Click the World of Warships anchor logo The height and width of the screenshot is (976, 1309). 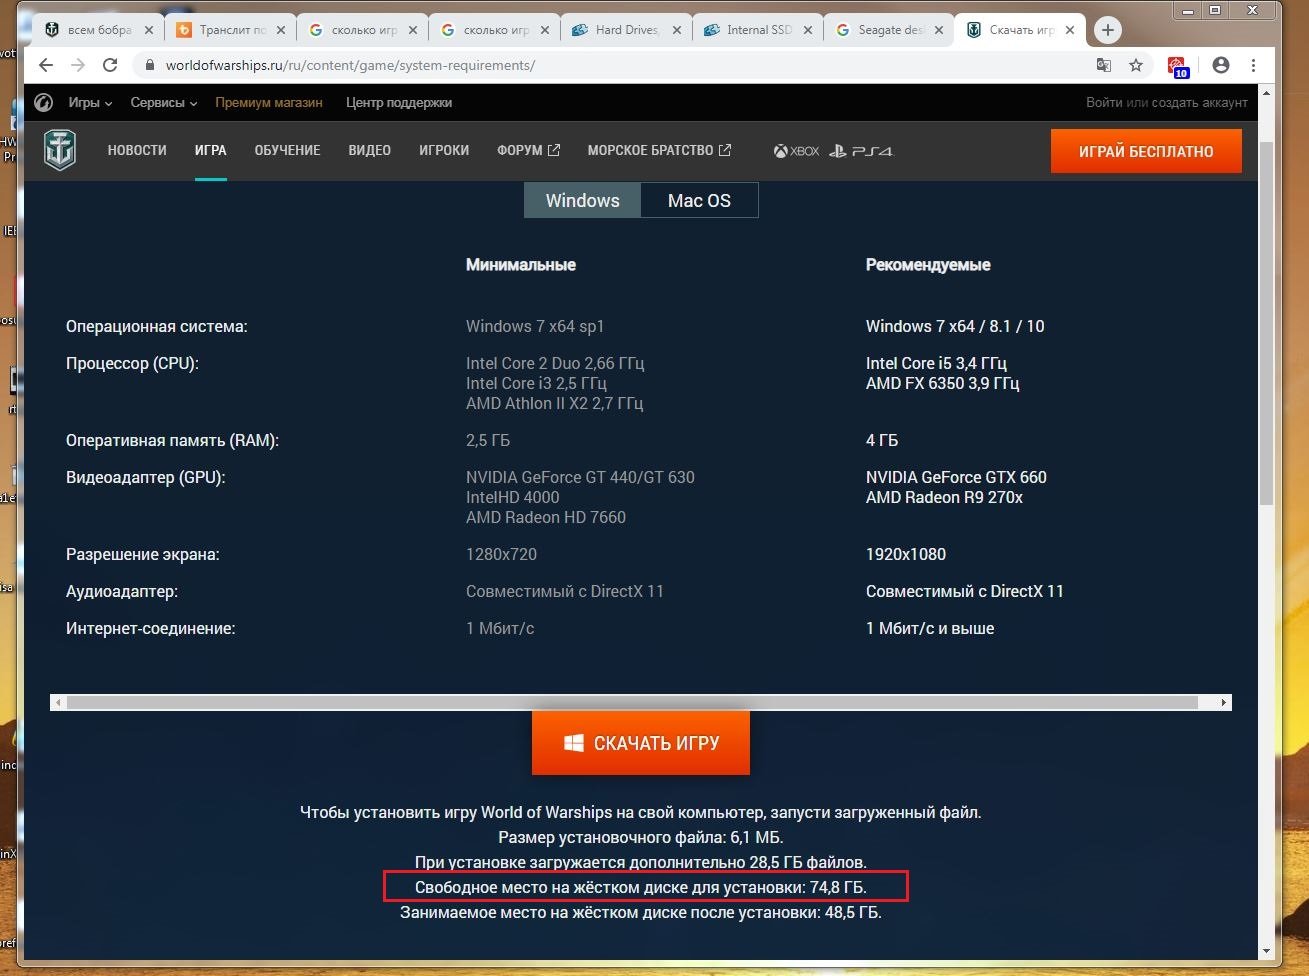coord(60,150)
